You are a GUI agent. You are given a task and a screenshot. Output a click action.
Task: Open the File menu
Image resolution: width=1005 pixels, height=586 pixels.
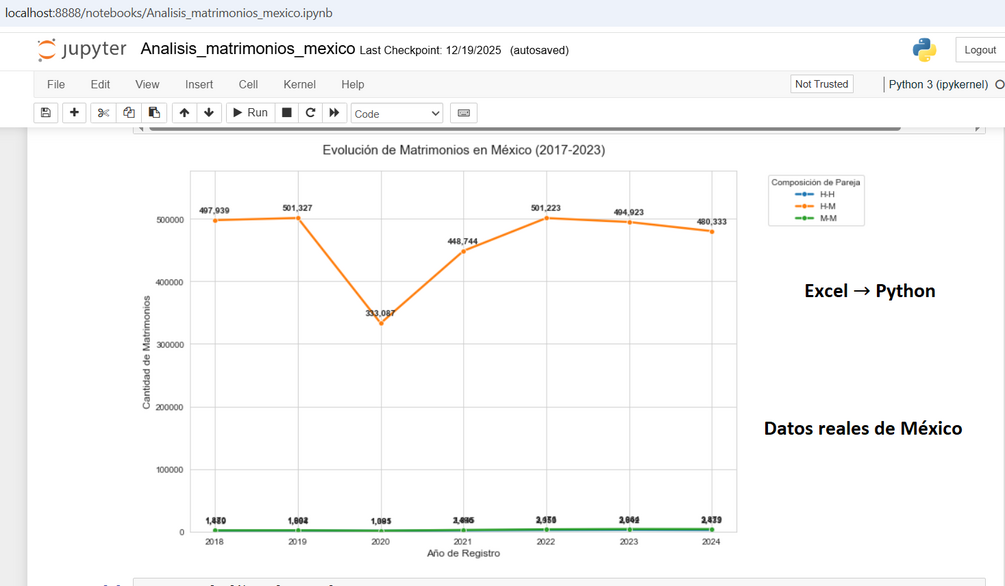point(56,85)
